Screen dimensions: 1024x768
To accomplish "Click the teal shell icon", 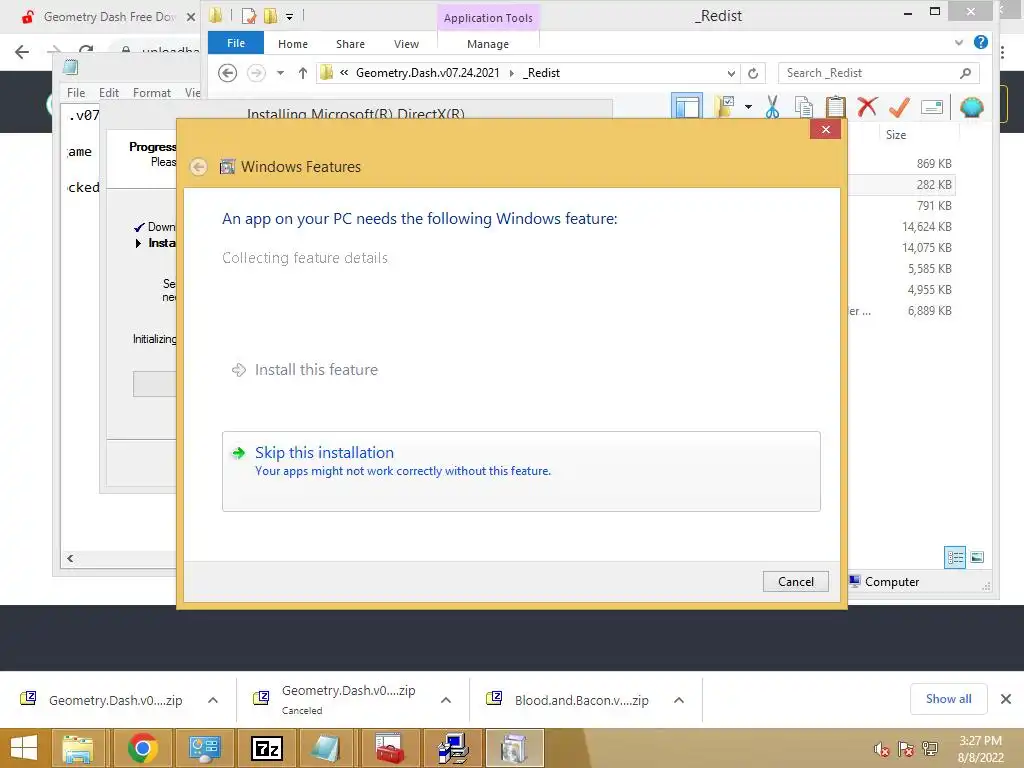I will click(972, 107).
